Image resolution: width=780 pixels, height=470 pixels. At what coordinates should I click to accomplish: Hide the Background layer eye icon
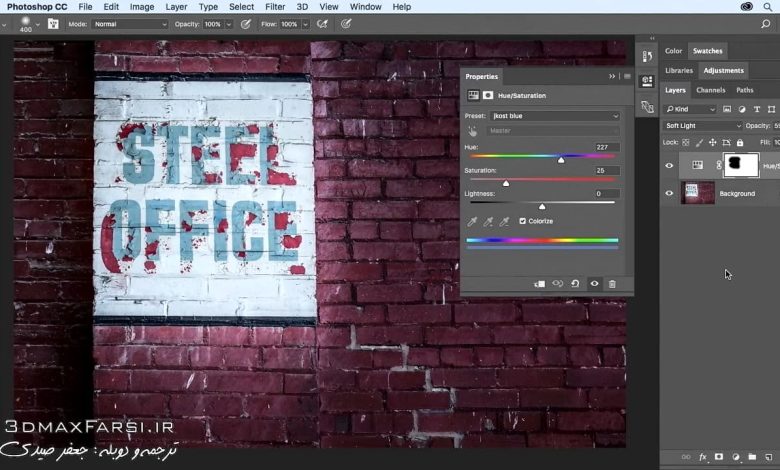click(669, 193)
